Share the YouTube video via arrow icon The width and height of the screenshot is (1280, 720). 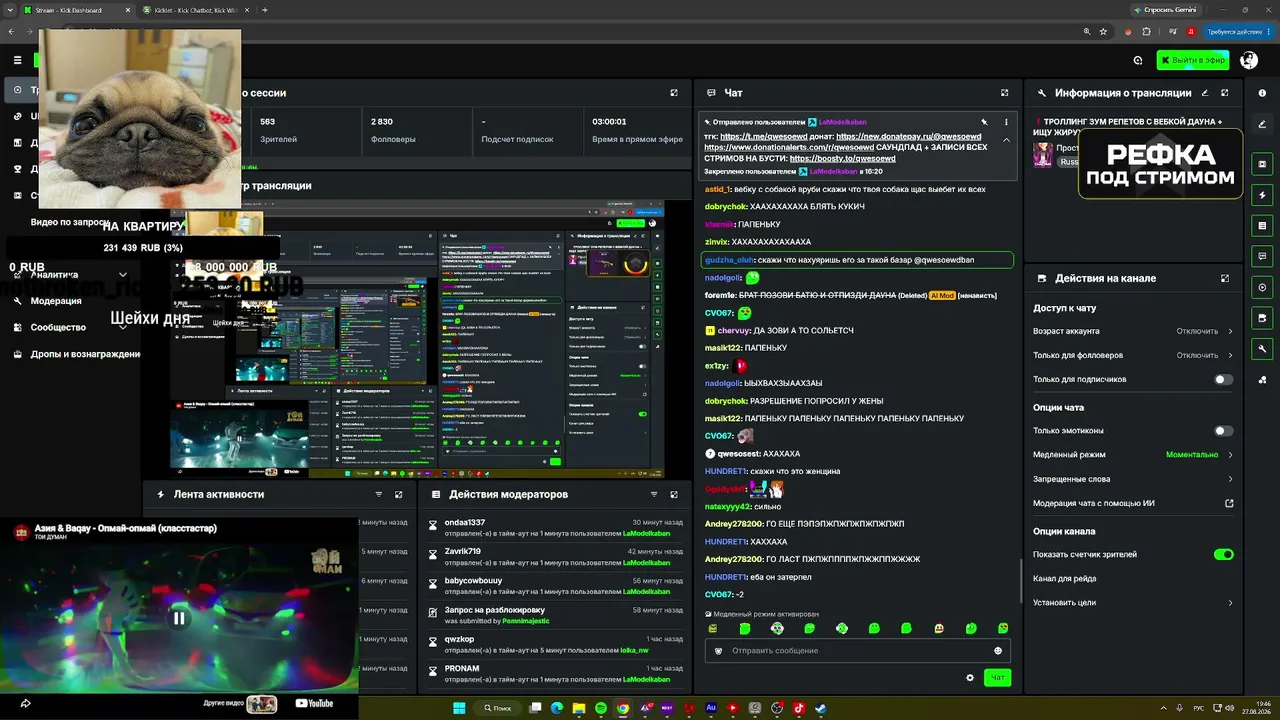coord(25,703)
